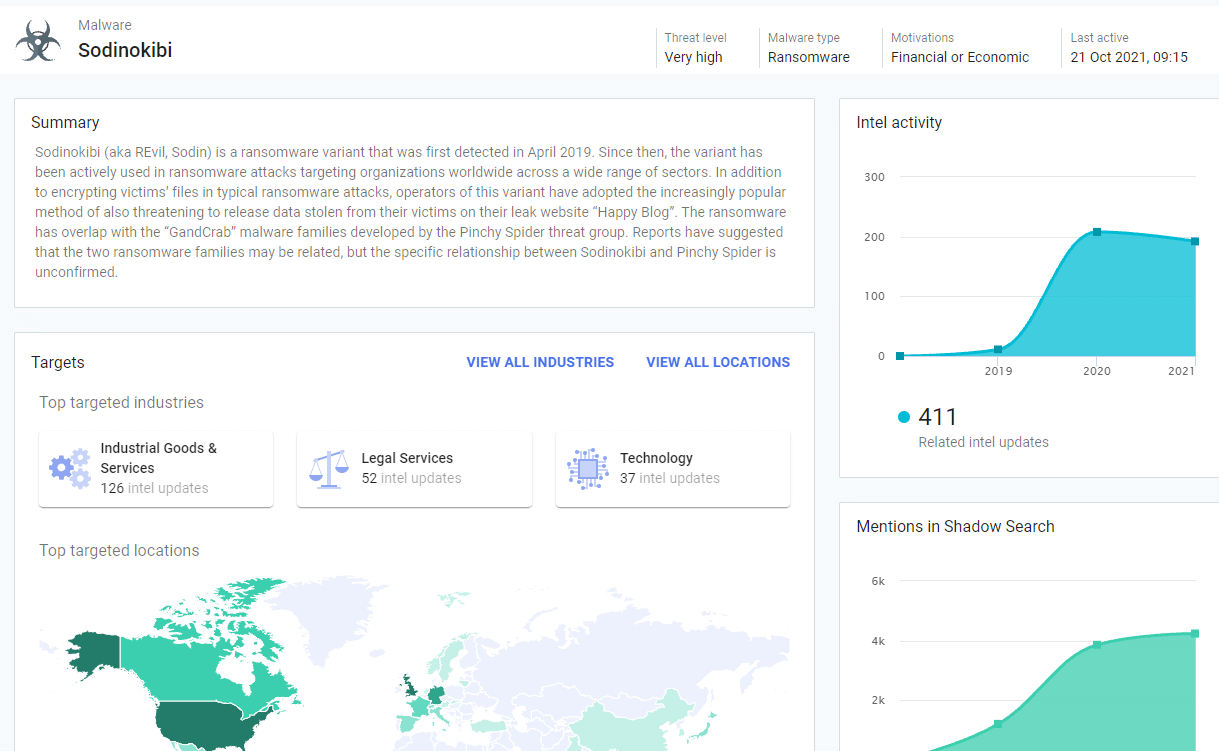Click the Threat level 'Very high' value
The width and height of the screenshot is (1219, 751).
pyautogui.click(x=693, y=57)
